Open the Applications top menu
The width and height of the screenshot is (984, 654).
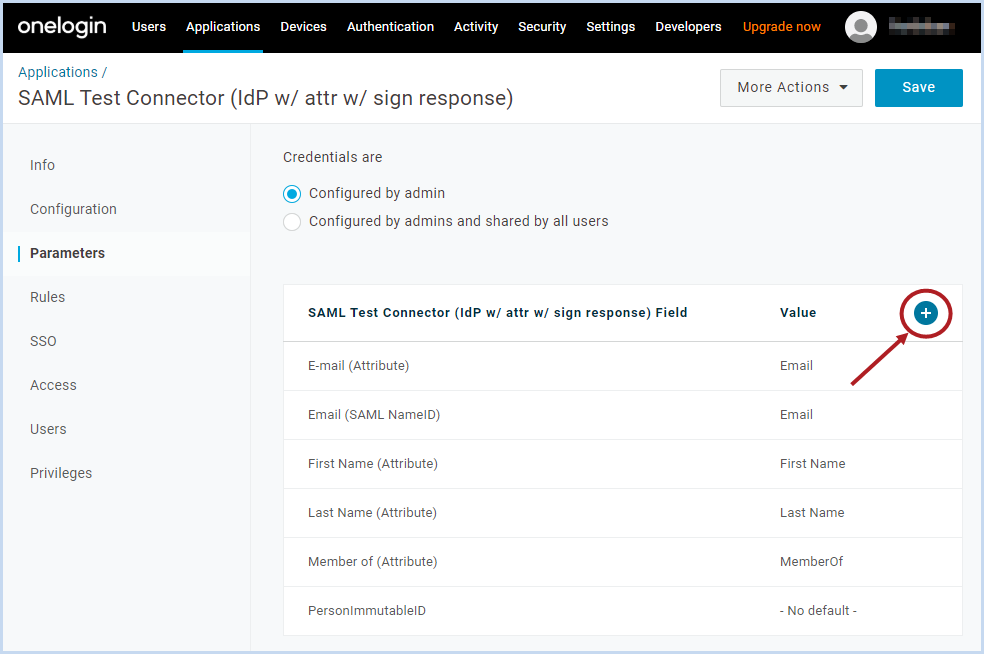click(x=223, y=27)
